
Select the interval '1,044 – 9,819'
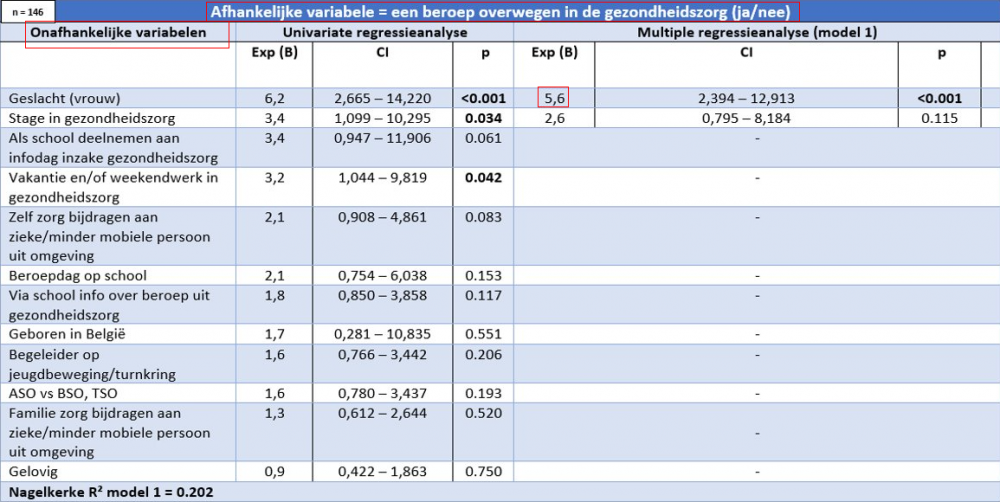point(383,177)
